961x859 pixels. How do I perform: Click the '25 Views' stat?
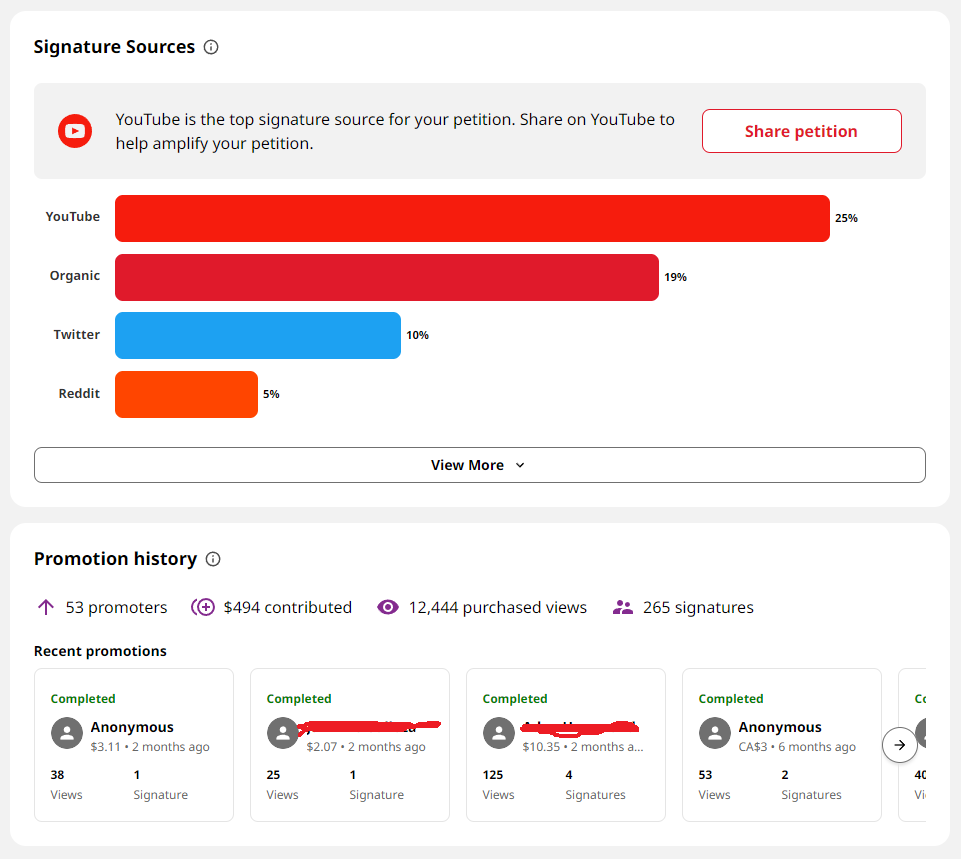point(282,785)
